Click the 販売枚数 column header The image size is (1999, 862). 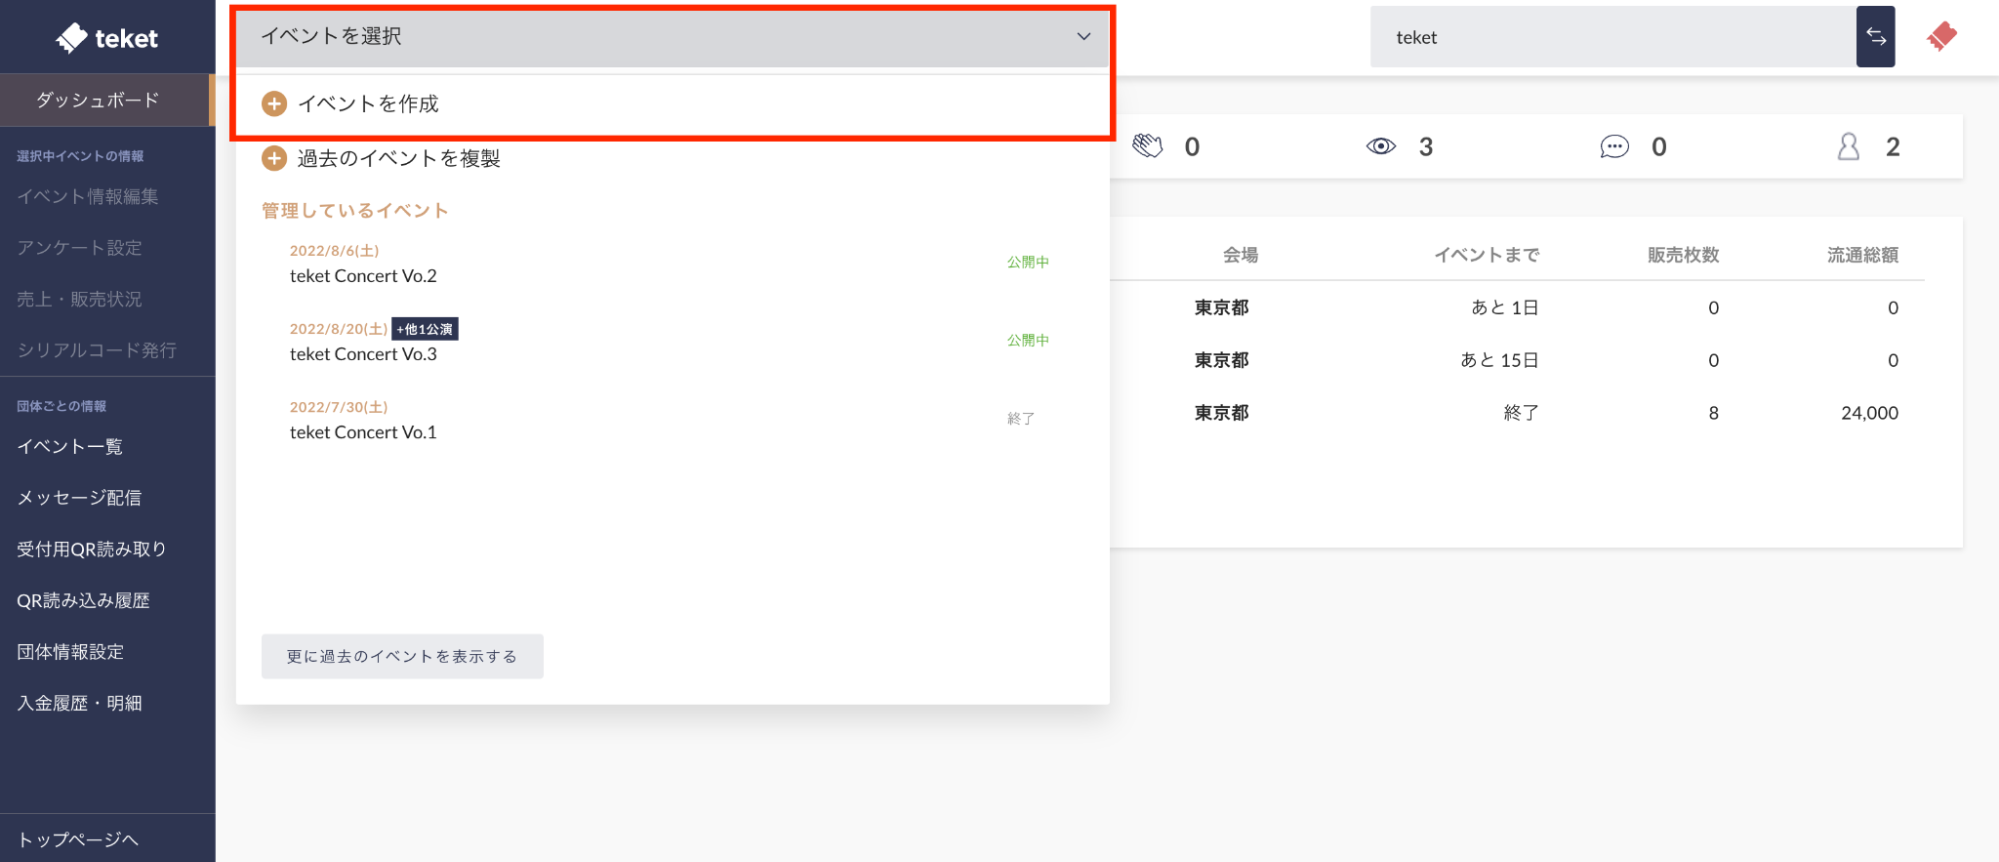point(1683,255)
